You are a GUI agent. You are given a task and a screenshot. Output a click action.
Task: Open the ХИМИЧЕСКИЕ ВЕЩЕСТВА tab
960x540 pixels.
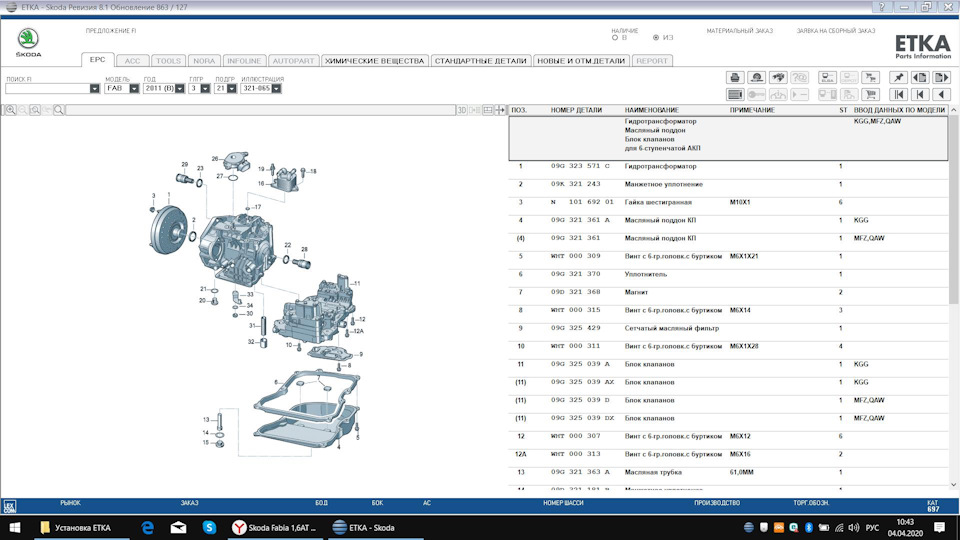point(374,61)
